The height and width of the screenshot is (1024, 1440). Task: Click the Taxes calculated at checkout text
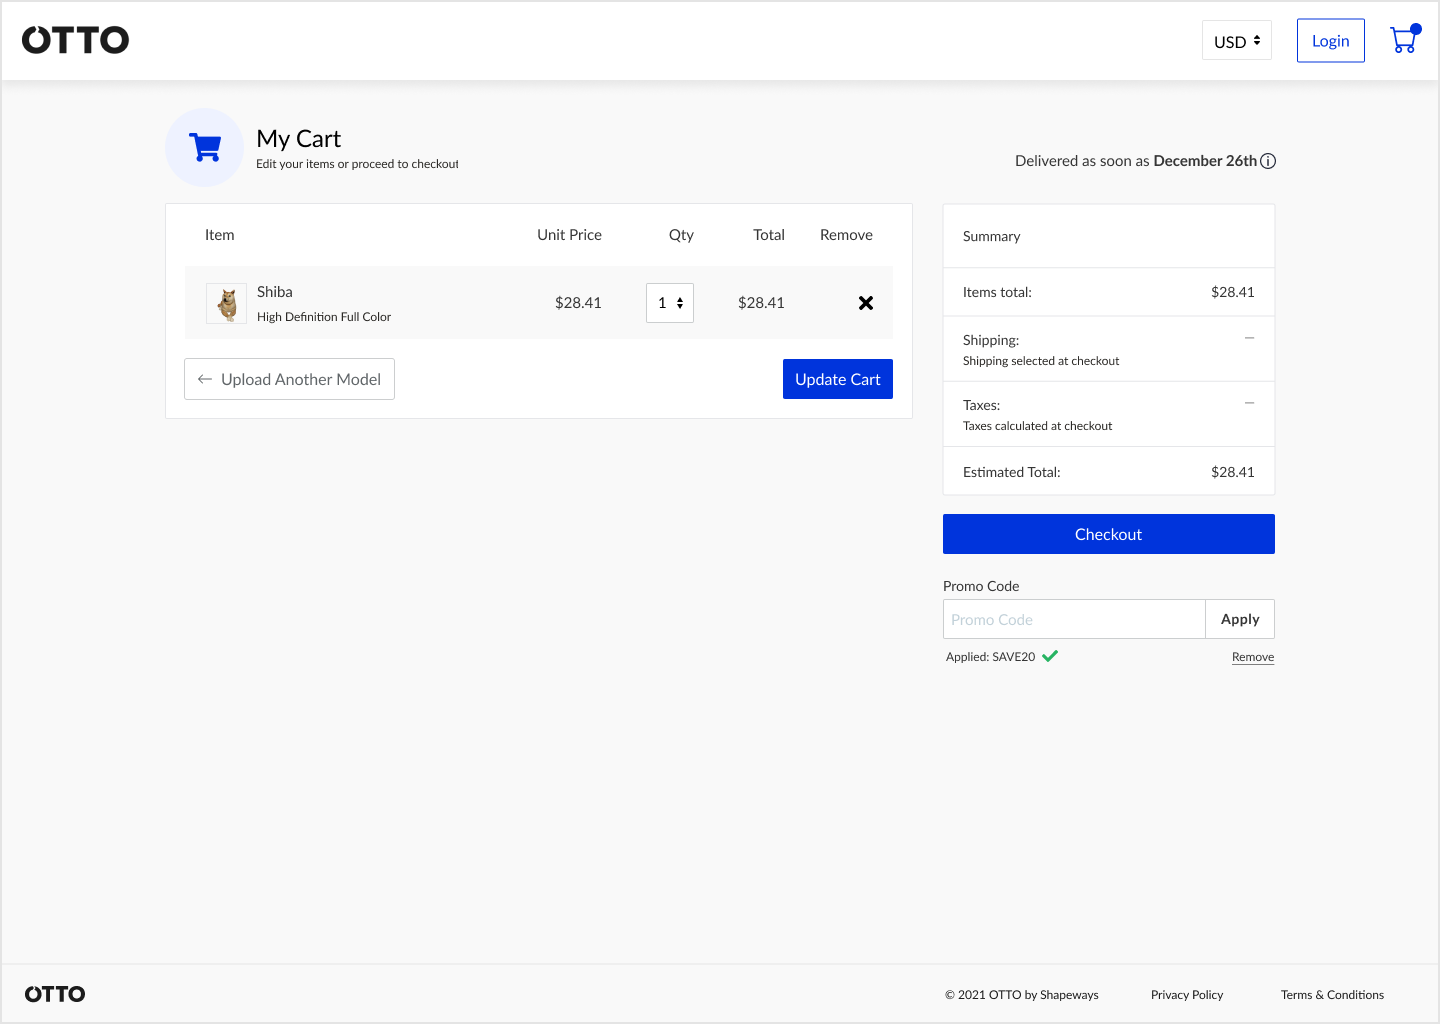coord(1037,426)
